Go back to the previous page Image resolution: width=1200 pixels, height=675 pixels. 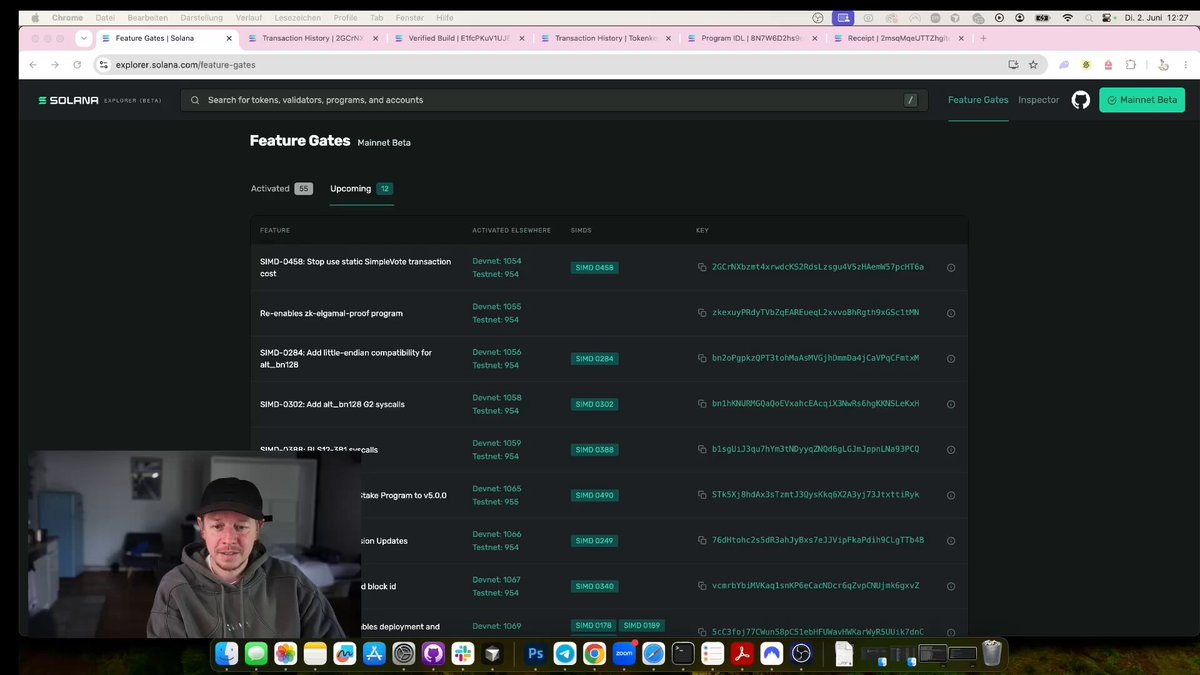click(32, 65)
